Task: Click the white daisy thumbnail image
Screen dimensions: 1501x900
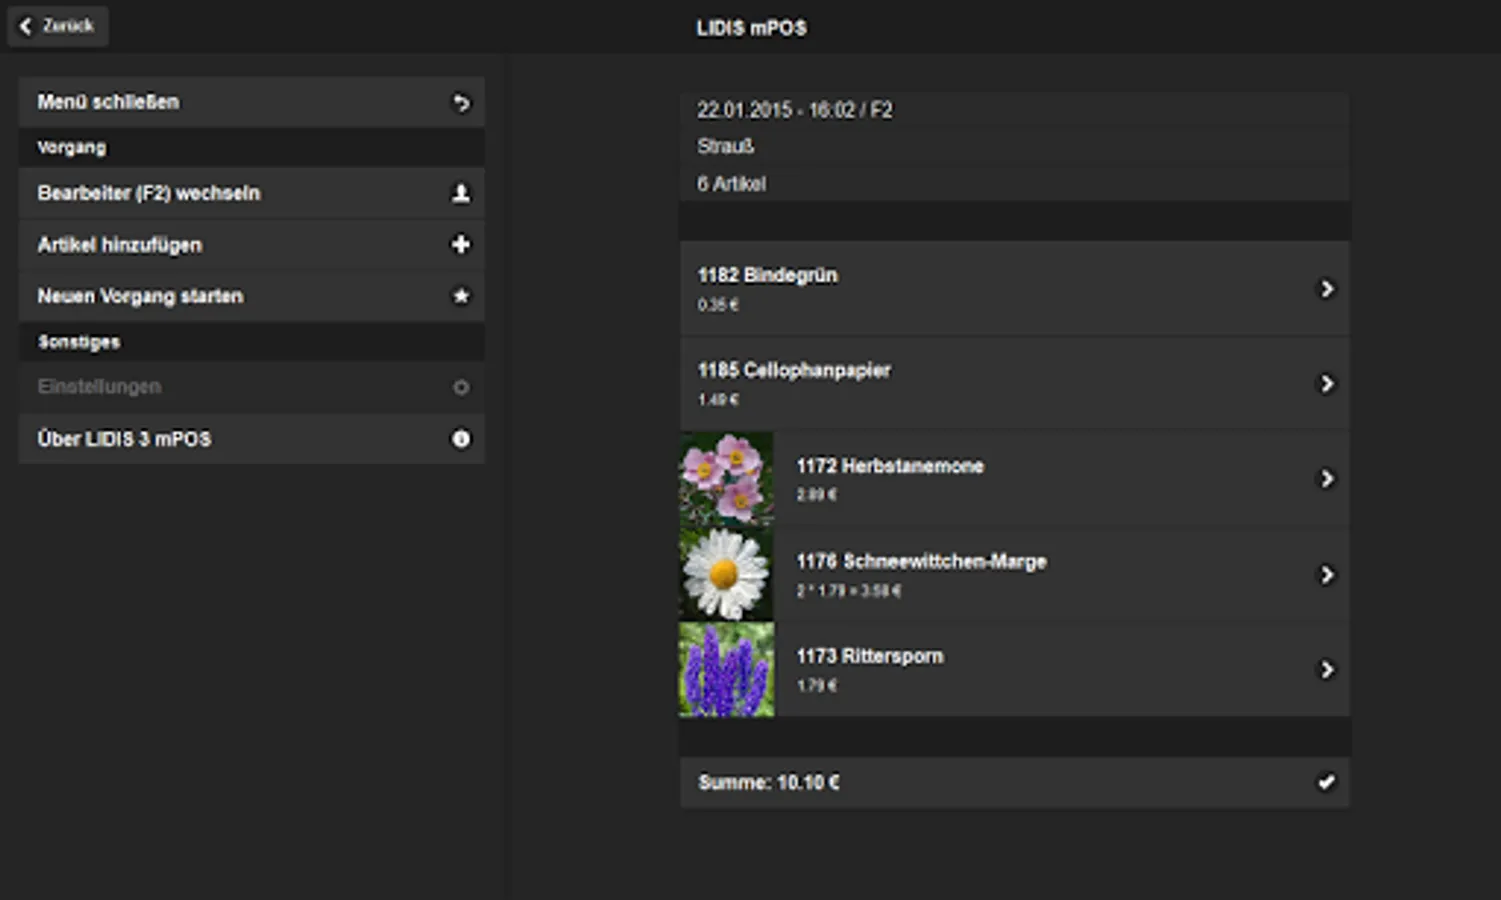Action: (727, 575)
